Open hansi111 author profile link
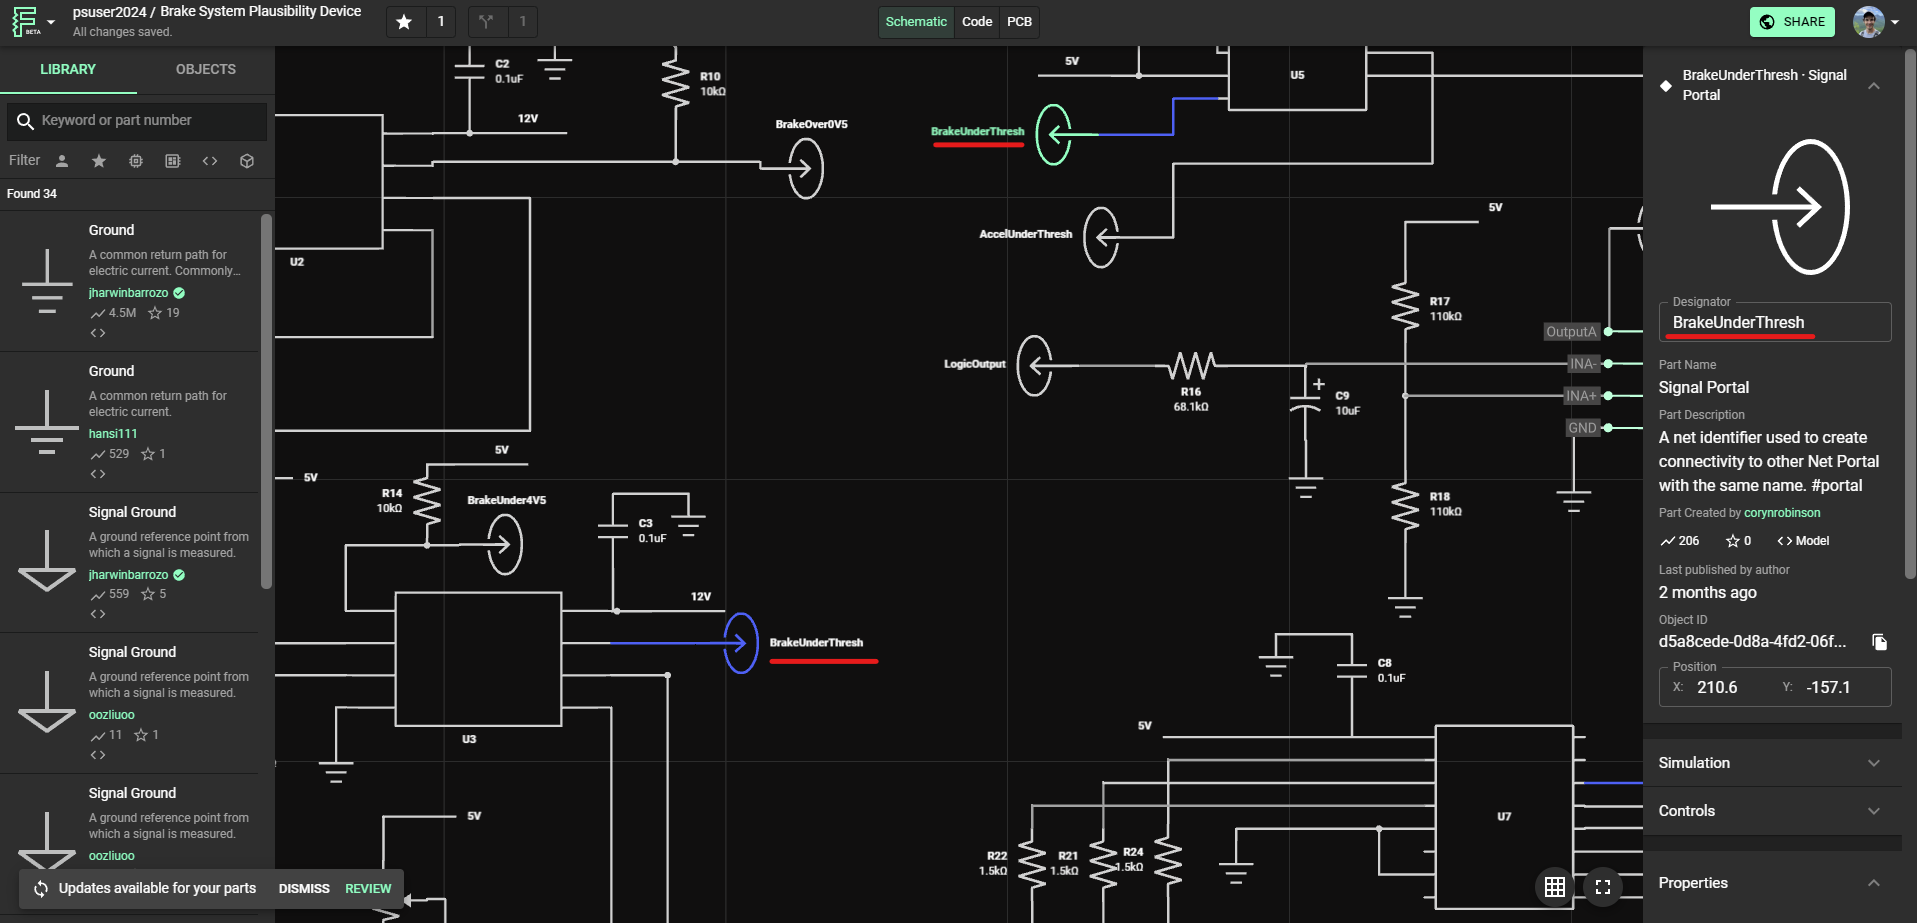The height and width of the screenshot is (923, 1917). pos(113,434)
